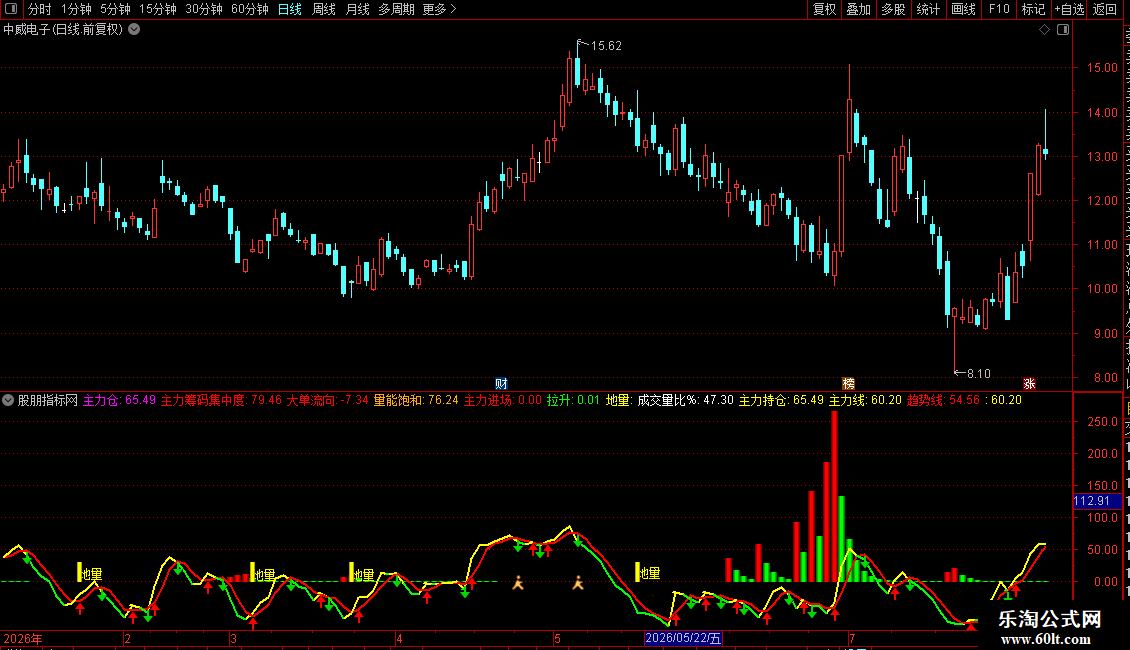Click the 2026年 label on time axis
Image resolution: width=1130 pixels, height=650 pixels.
22,638
